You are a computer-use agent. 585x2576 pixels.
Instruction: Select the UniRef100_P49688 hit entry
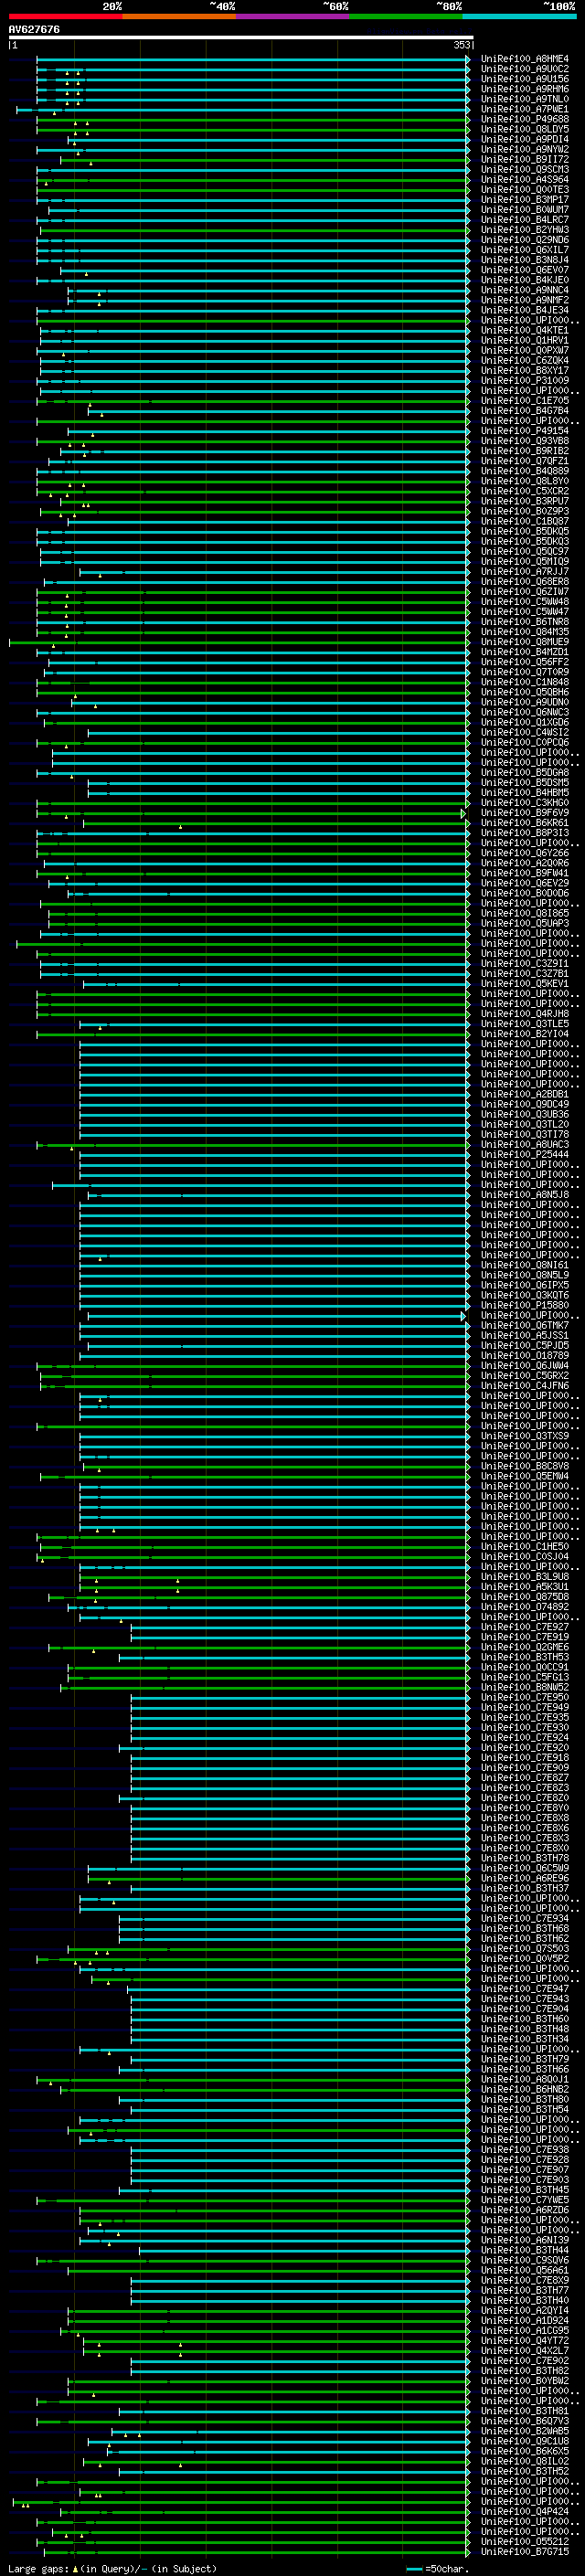(525, 119)
